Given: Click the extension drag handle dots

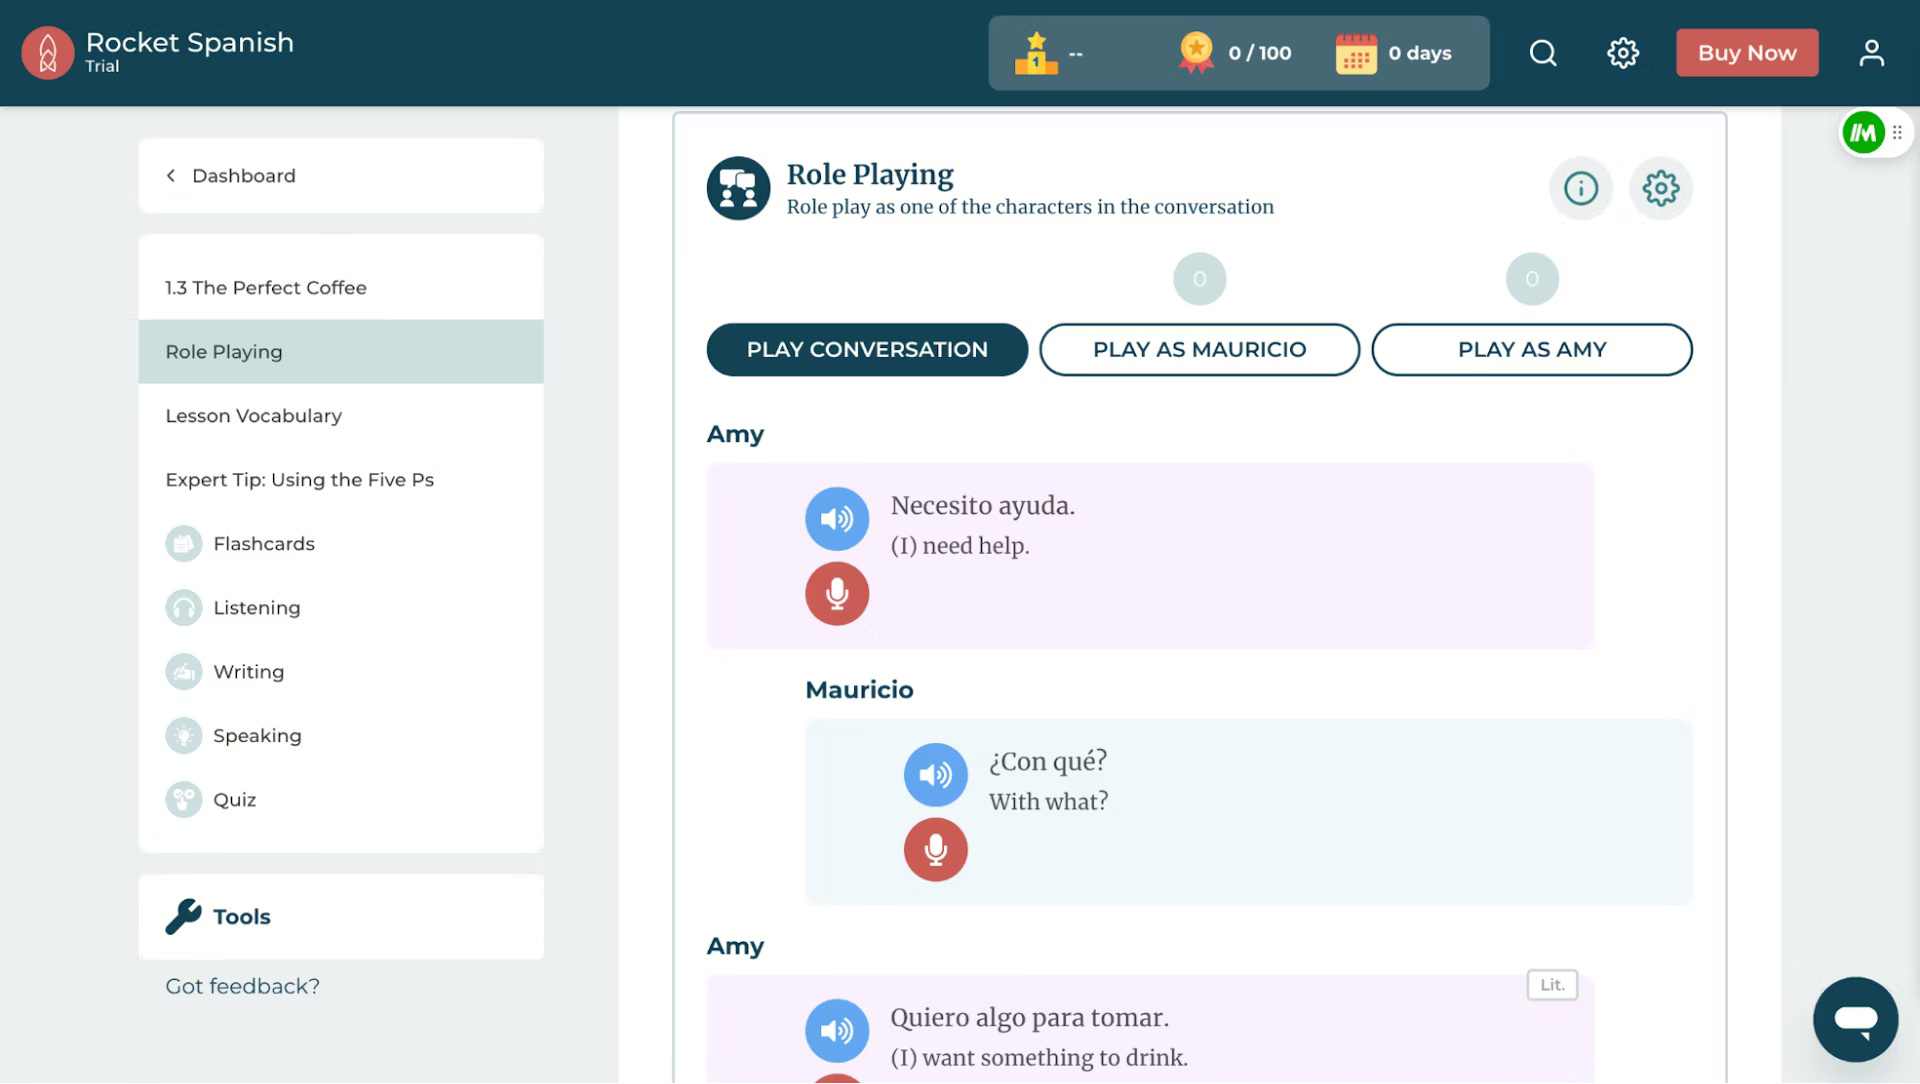Looking at the screenshot, I should pos(1897,132).
